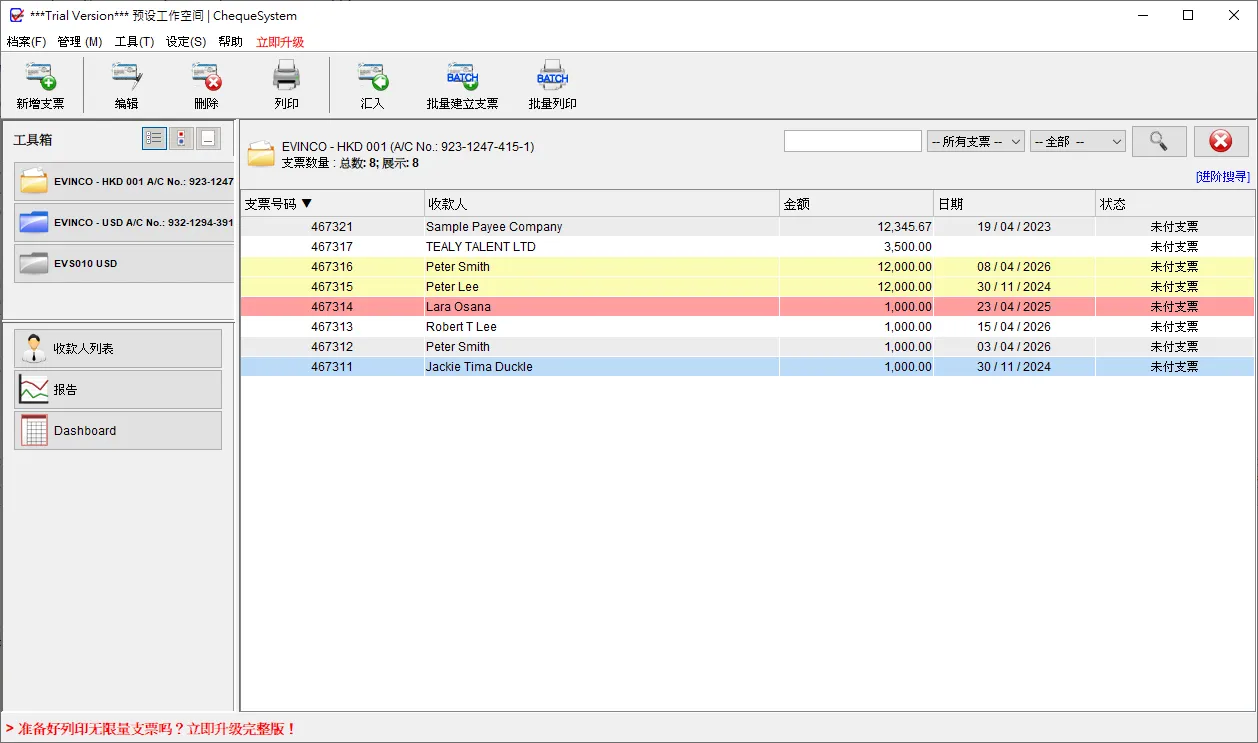Switch toolbox to icon view toggle

coord(181,139)
